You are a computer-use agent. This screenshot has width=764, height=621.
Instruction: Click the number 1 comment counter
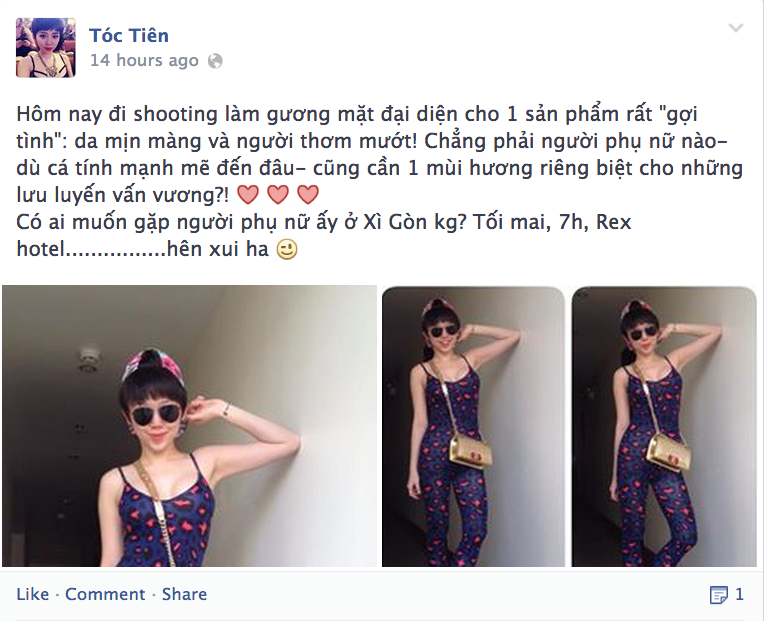pyautogui.click(x=739, y=594)
